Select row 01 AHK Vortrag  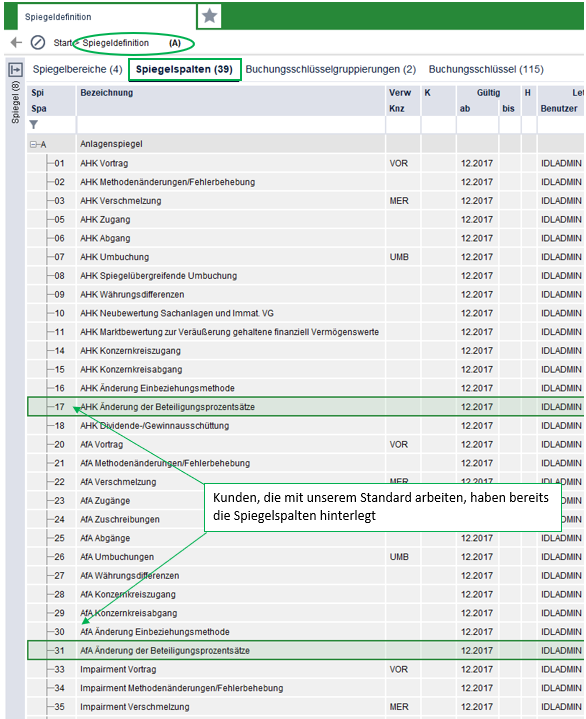[305, 163]
